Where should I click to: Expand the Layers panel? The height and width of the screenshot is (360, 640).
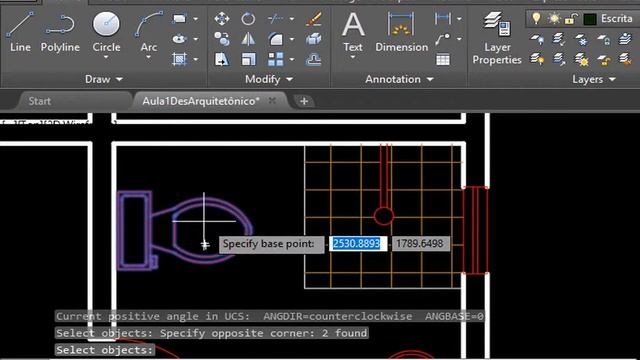tap(594, 79)
